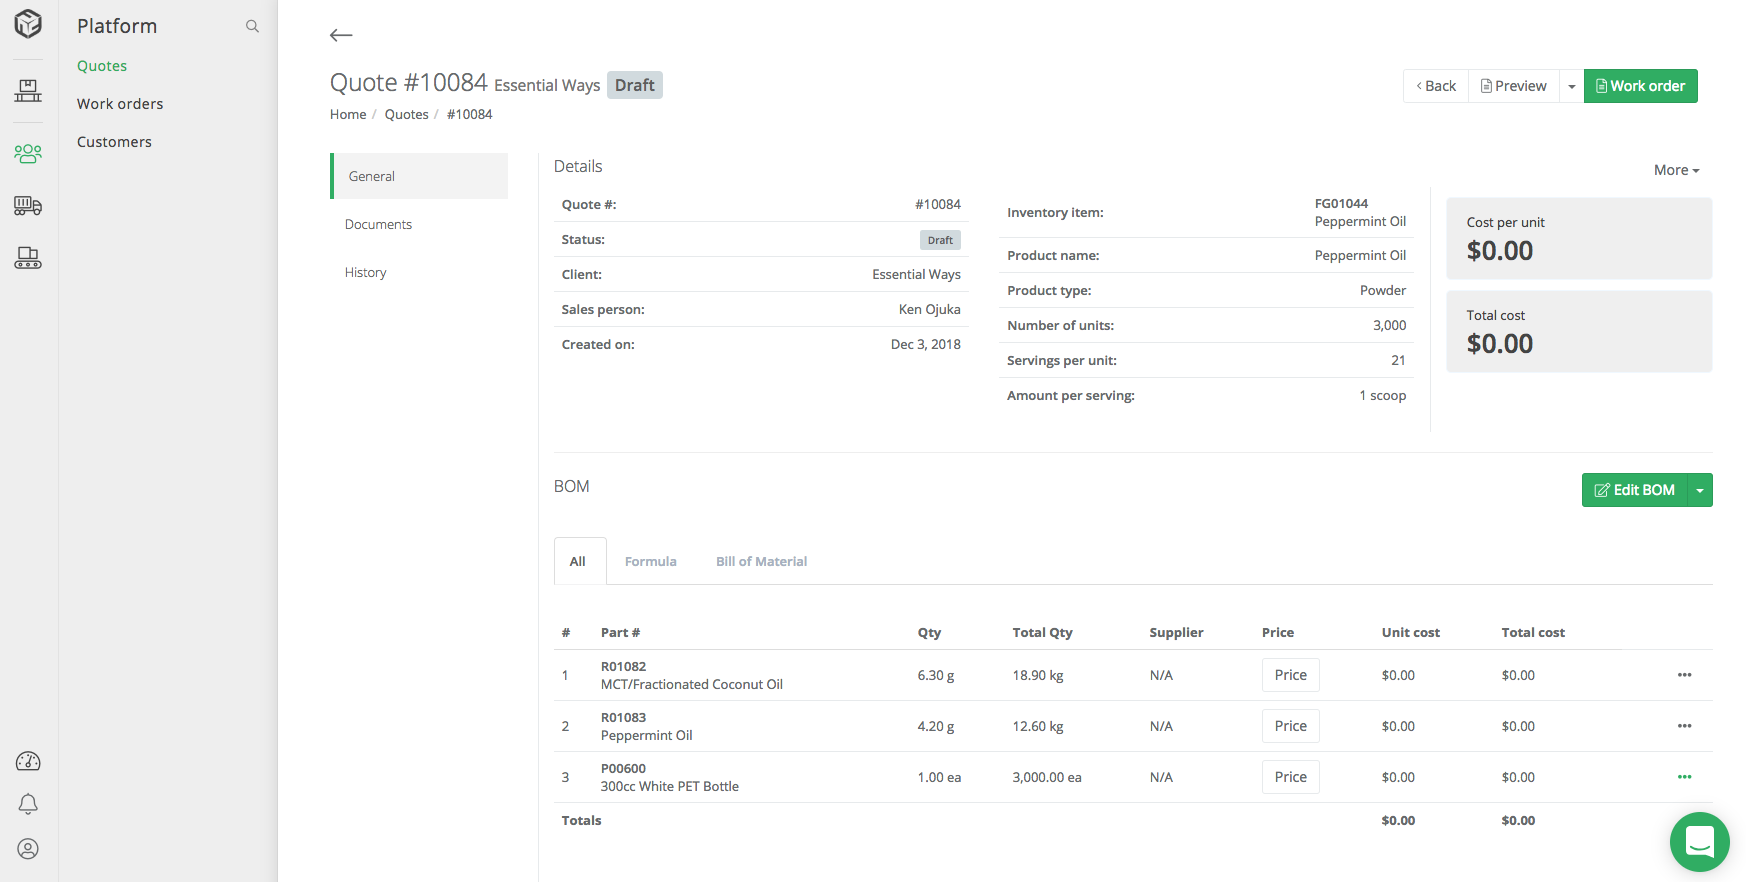Image resolution: width=1746 pixels, height=882 pixels.
Task: Switch to the Formula tab
Action: pyautogui.click(x=650, y=561)
